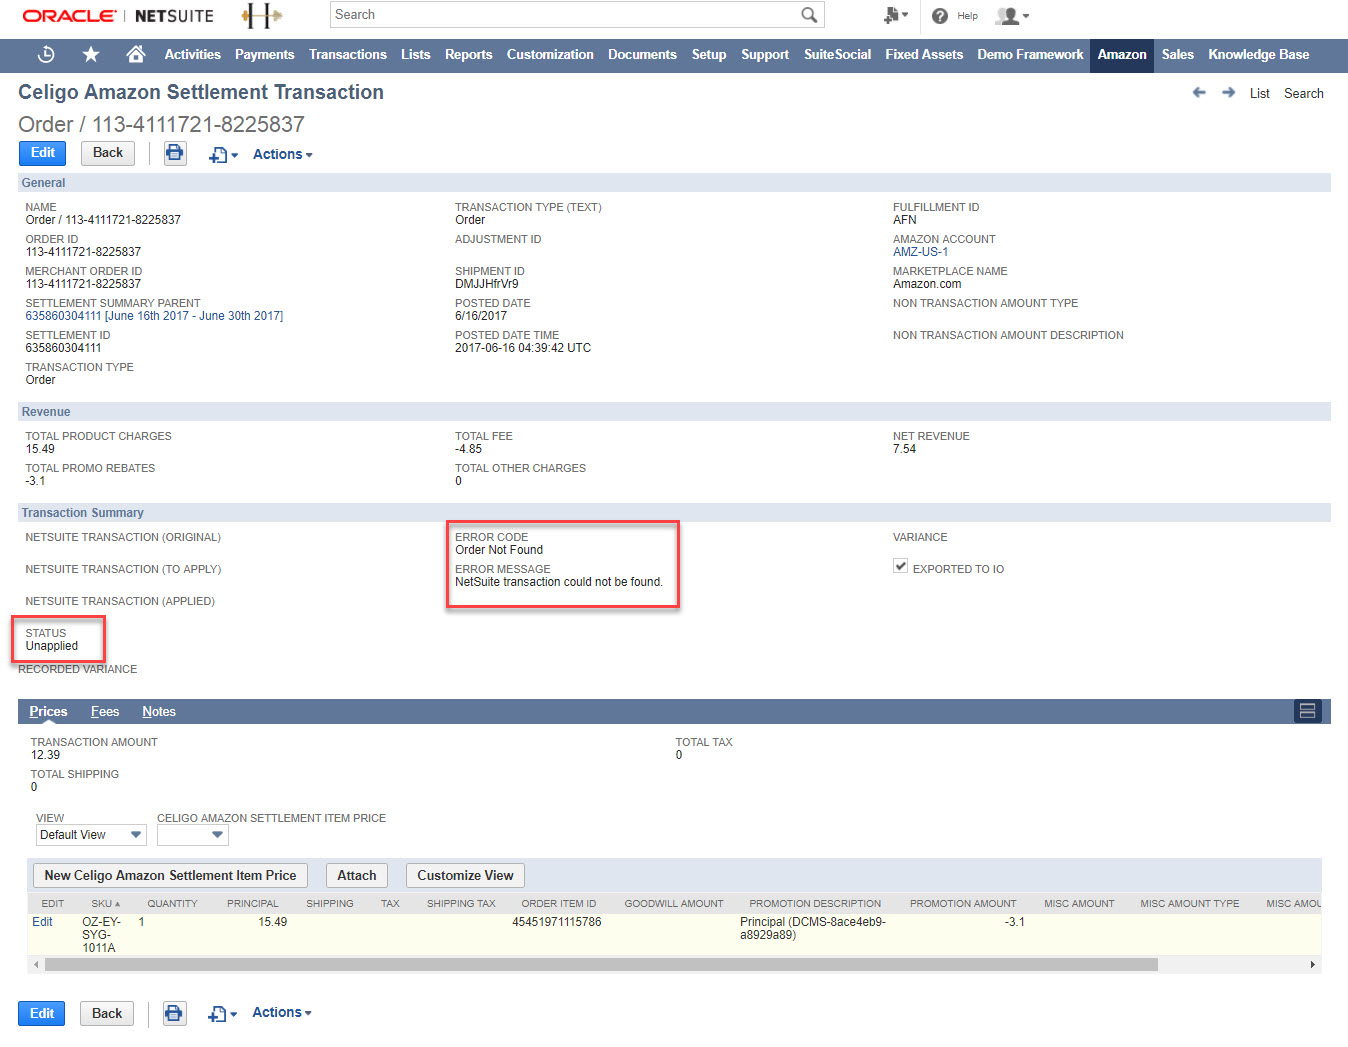Click the Help text link

(967, 16)
